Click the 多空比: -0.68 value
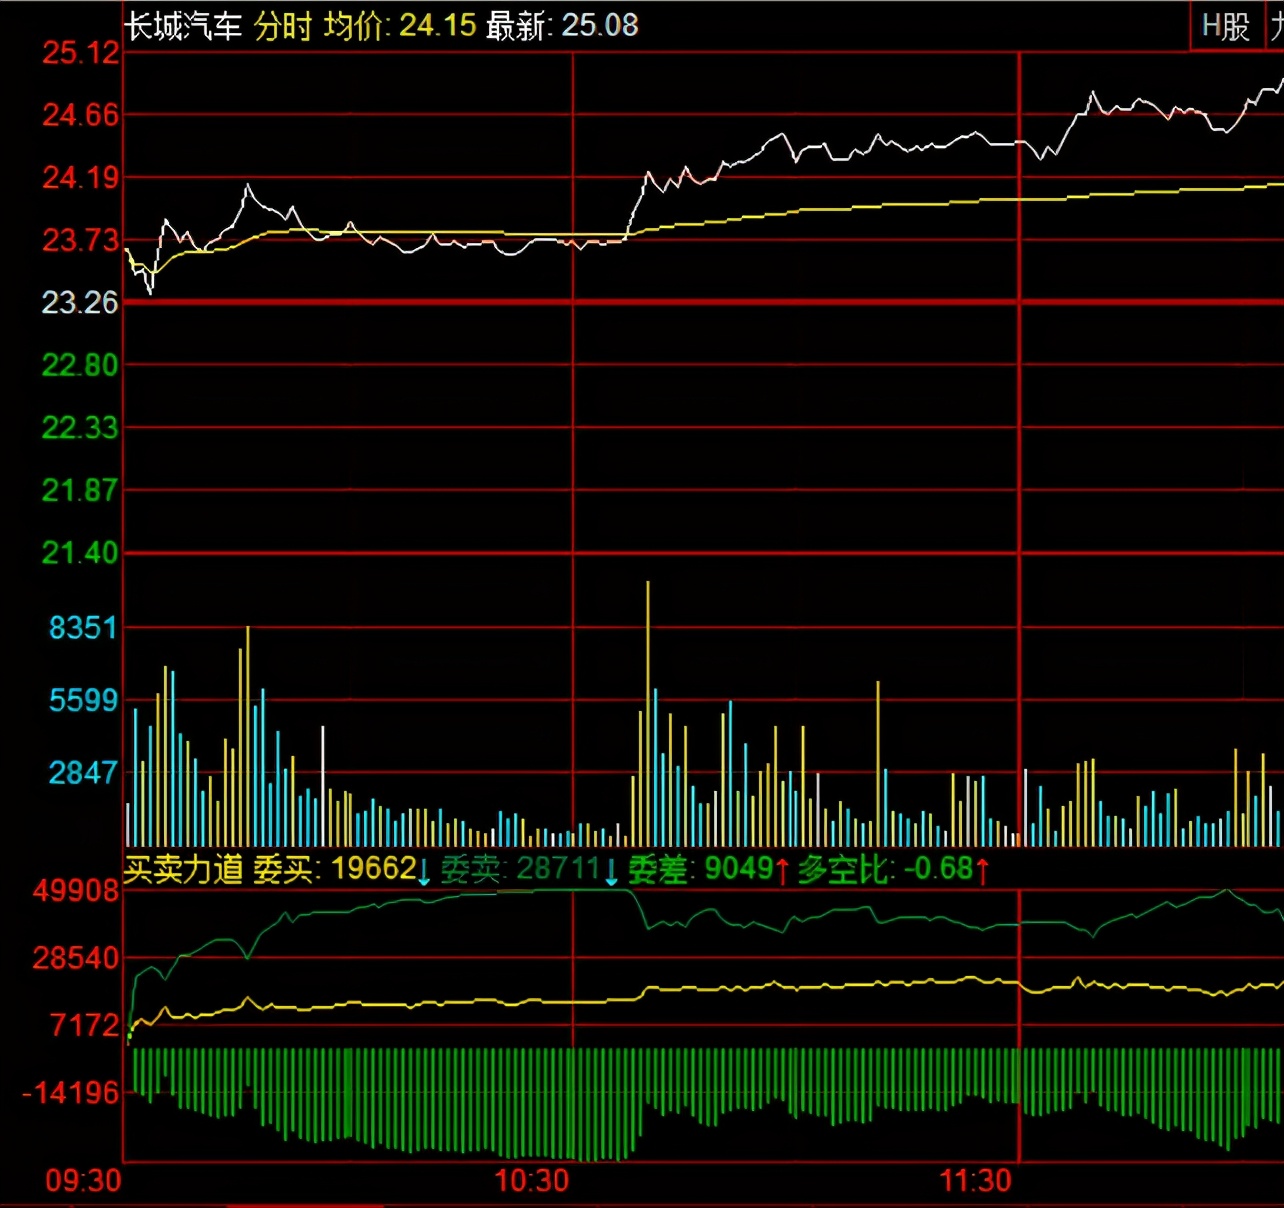Viewport: 1284px width, 1208px height. click(x=893, y=869)
